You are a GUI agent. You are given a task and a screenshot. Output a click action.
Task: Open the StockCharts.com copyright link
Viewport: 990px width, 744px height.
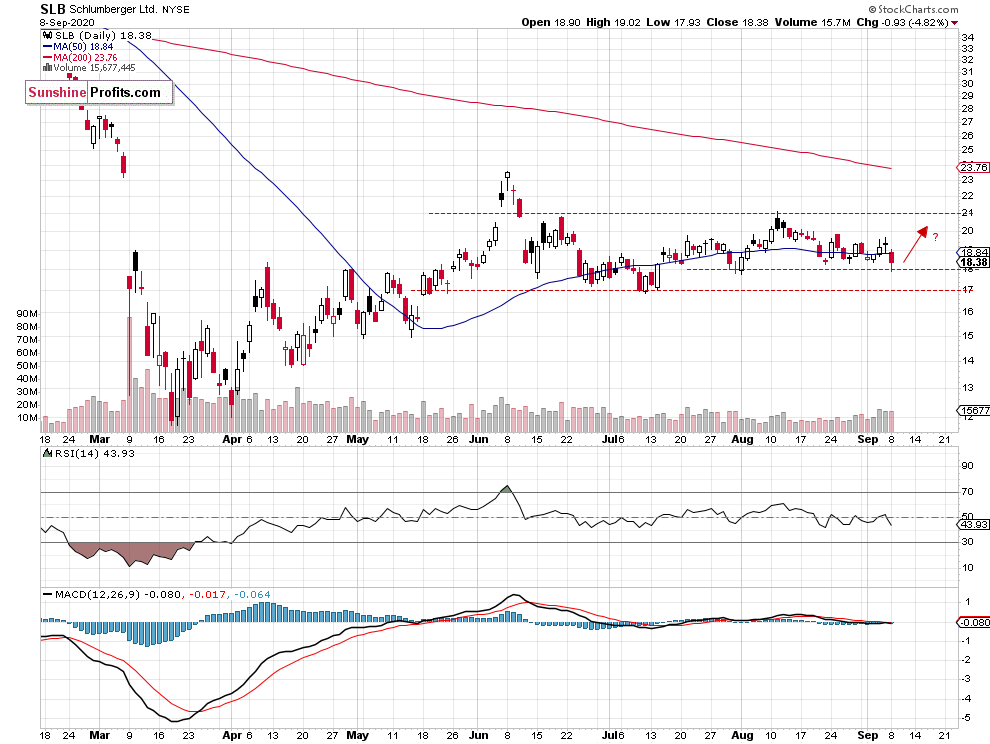(x=913, y=9)
